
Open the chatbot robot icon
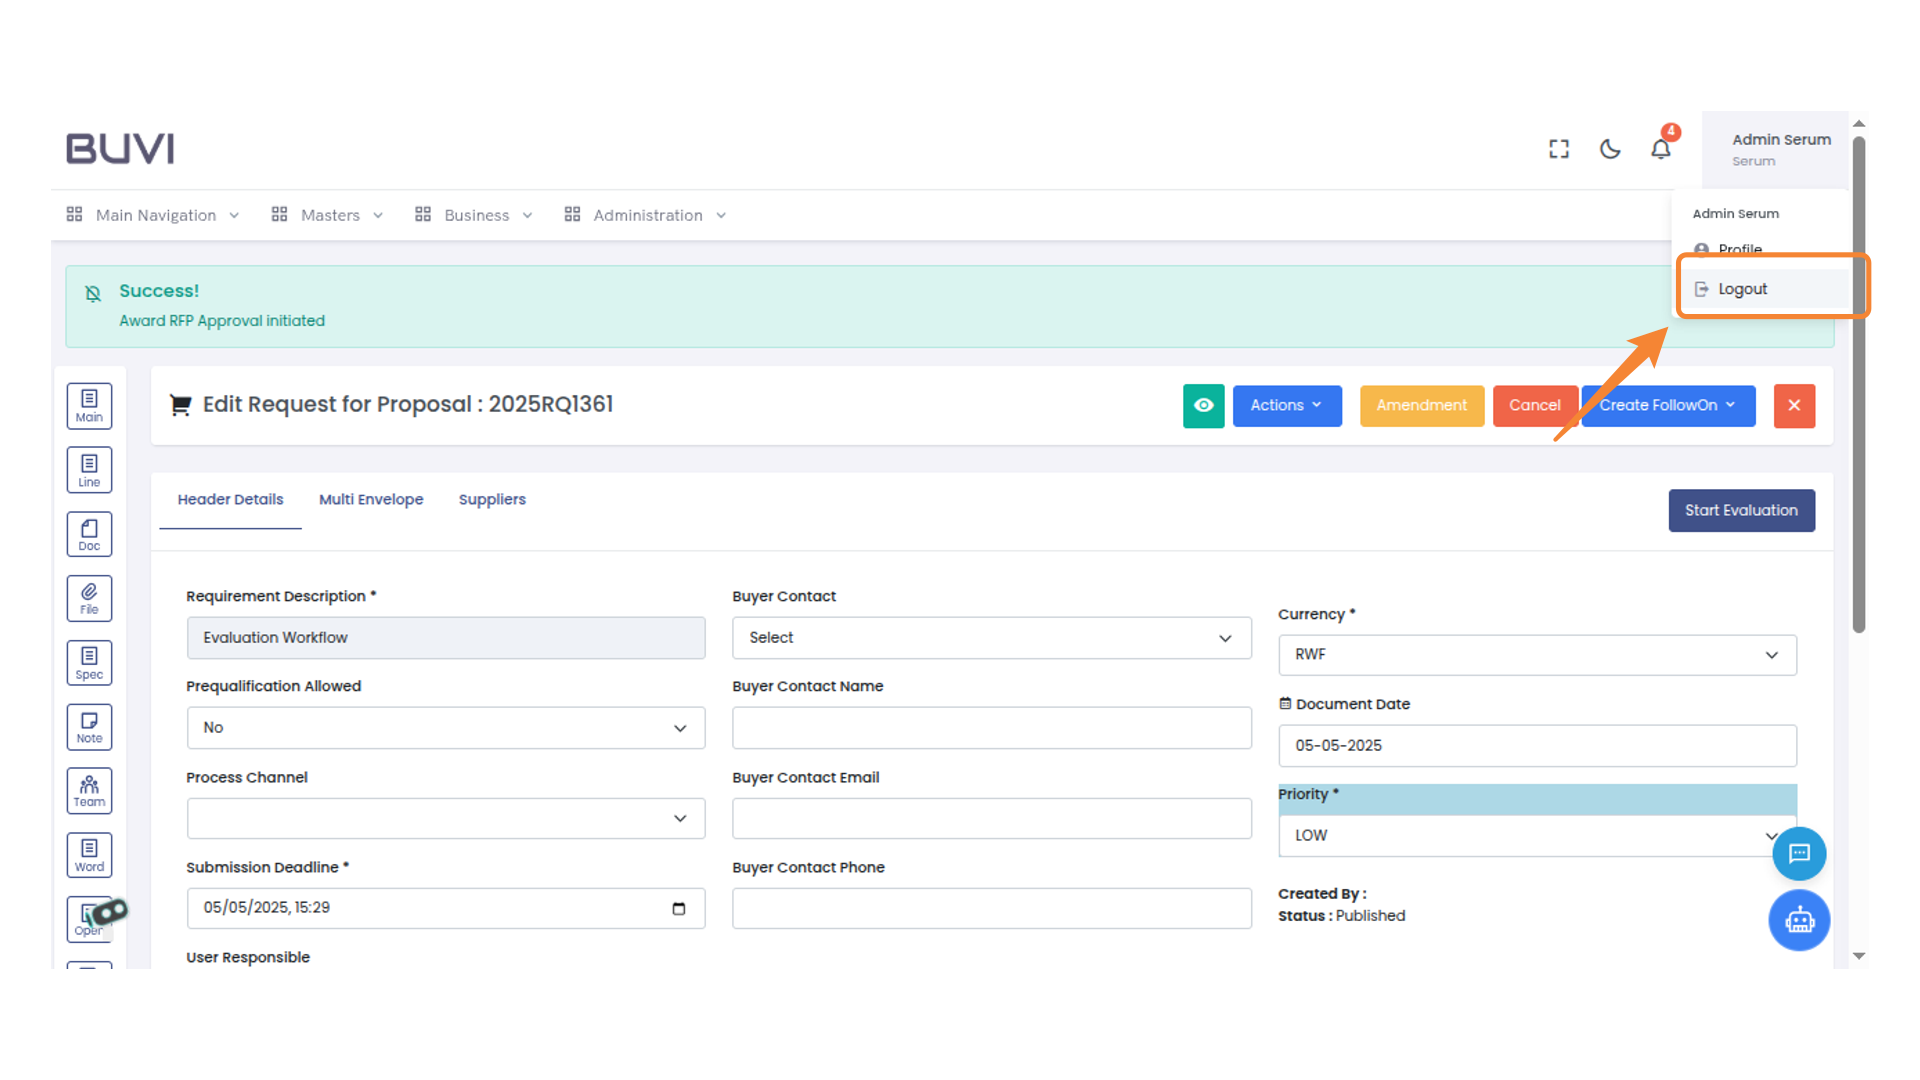pyautogui.click(x=1798, y=920)
